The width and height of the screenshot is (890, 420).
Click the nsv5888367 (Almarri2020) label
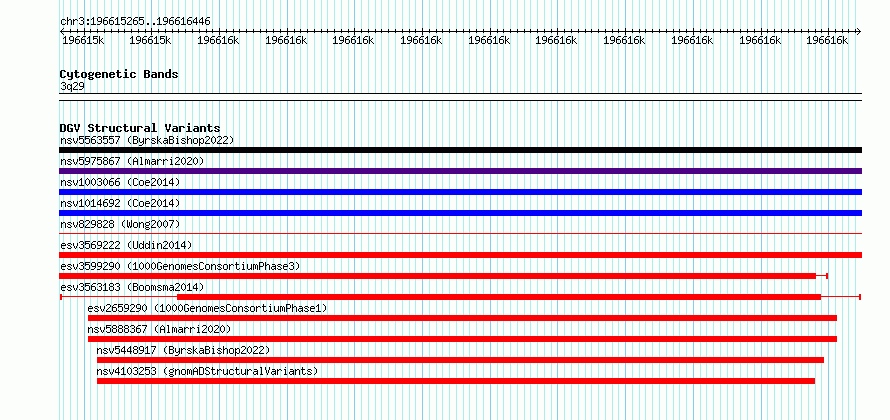click(x=159, y=329)
